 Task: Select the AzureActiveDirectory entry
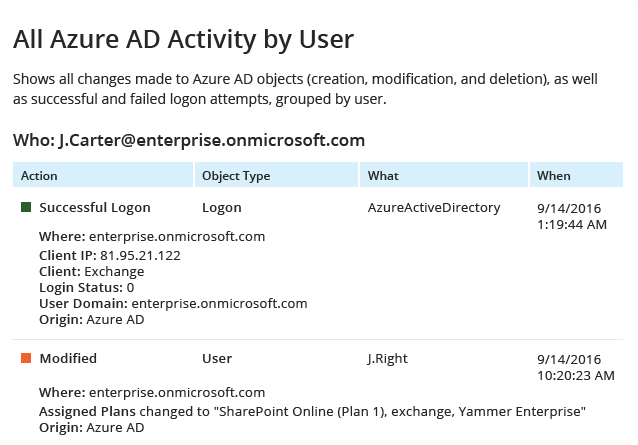click(434, 208)
